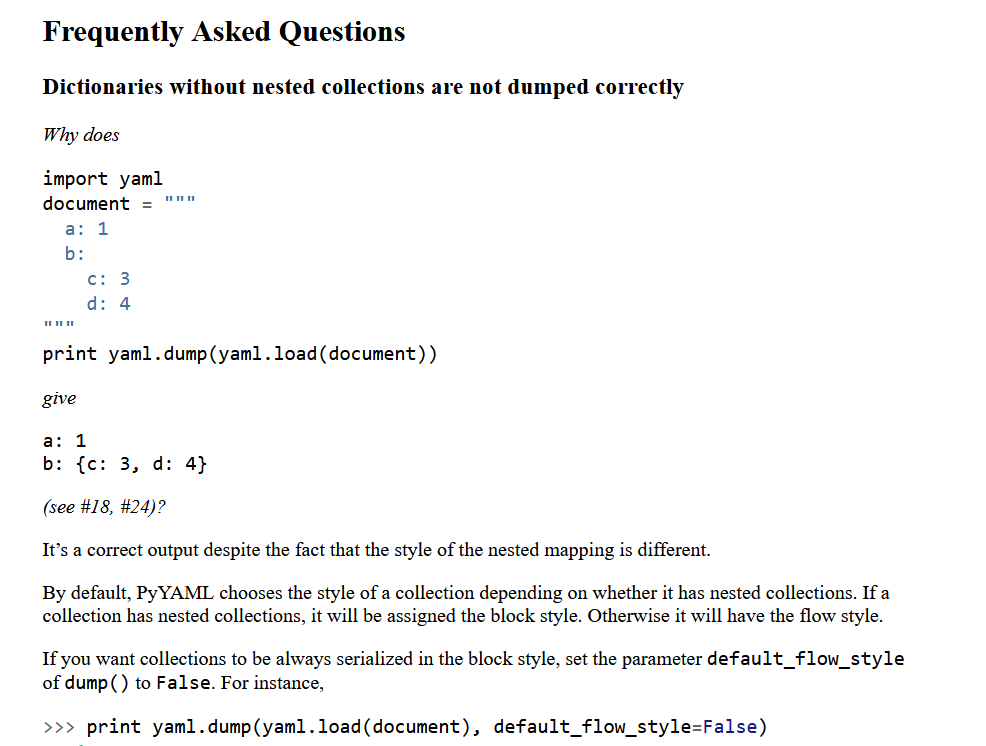Image resolution: width=986 pixels, height=746 pixels.
Task: Click the 'document = """' assignment line
Action: (120, 204)
